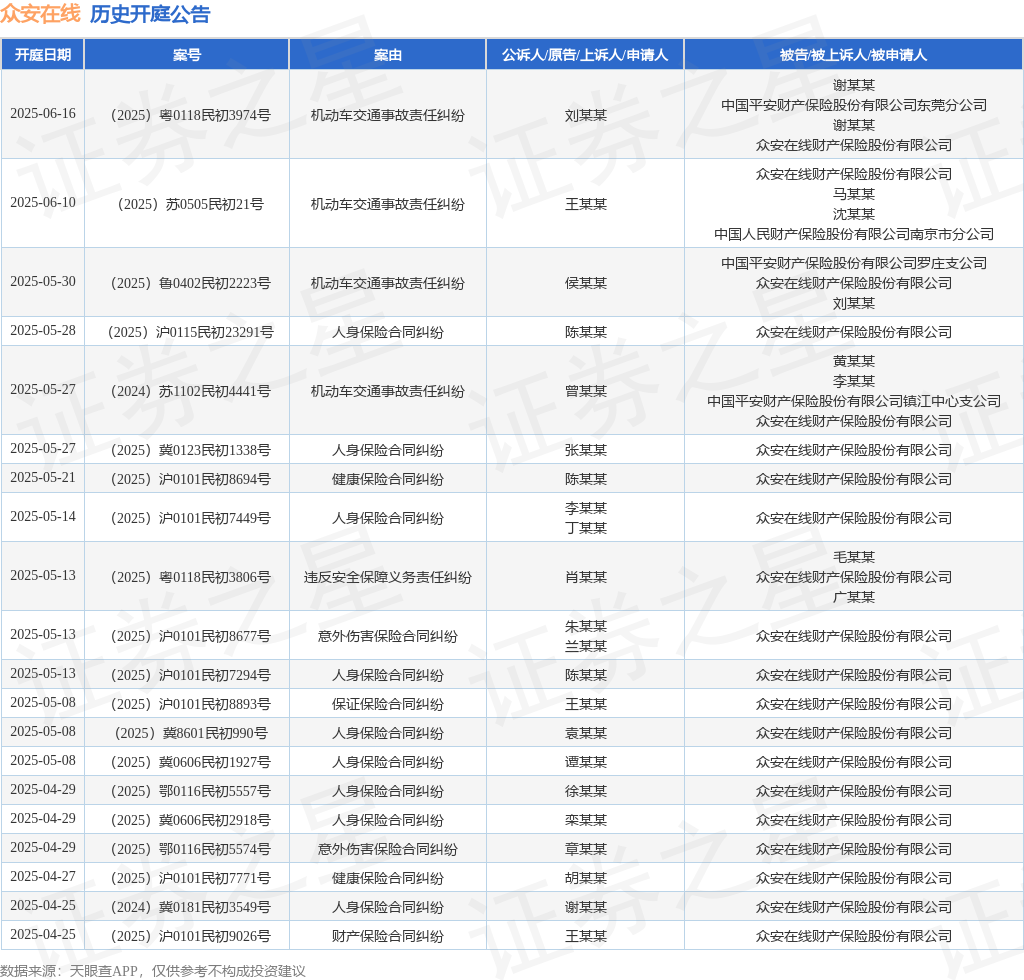
Task: Select case number (2025)苏0505民初21号
Action: [x=190, y=204]
